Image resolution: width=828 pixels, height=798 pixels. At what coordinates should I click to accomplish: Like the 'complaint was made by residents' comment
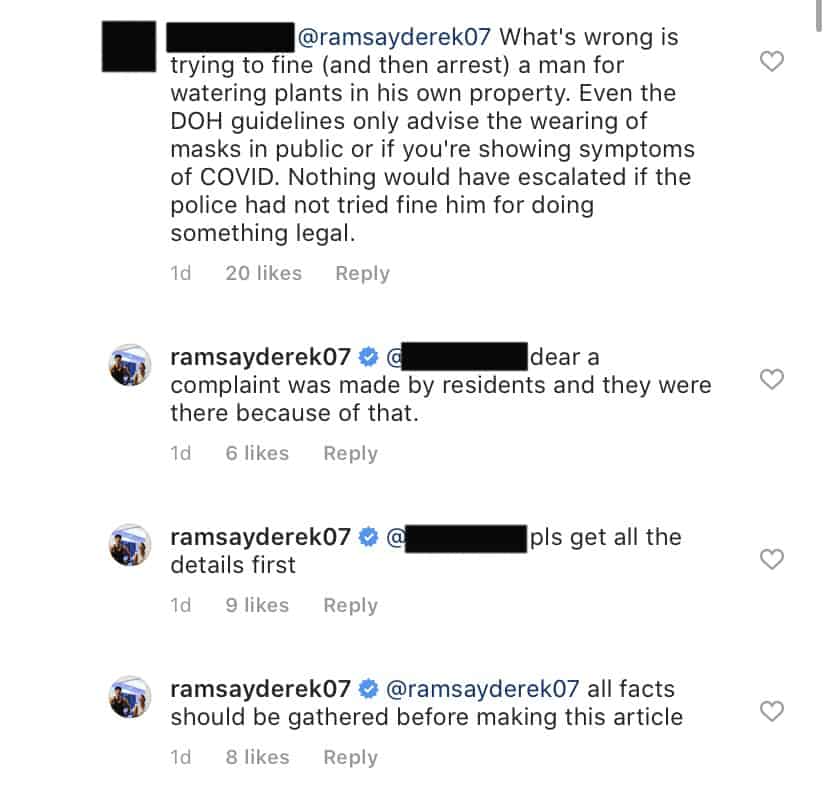[771, 379]
